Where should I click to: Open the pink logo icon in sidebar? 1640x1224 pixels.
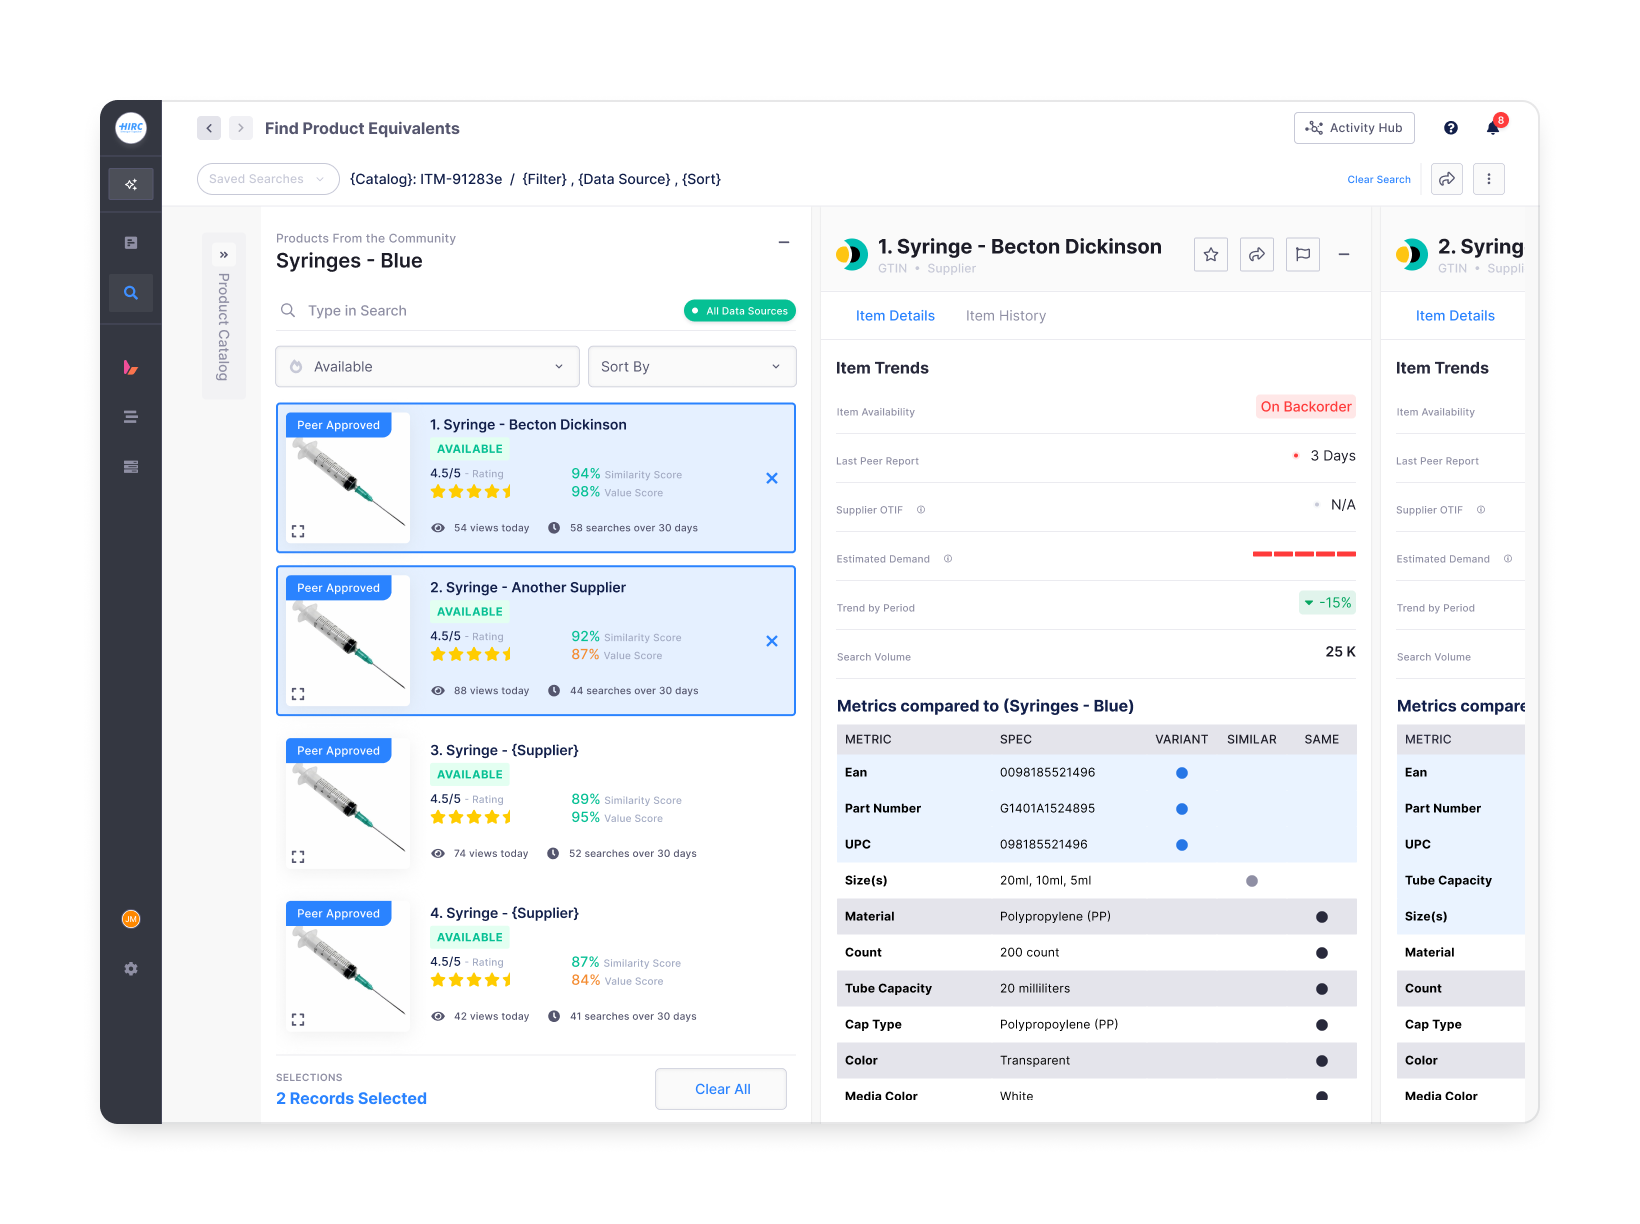[131, 367]
